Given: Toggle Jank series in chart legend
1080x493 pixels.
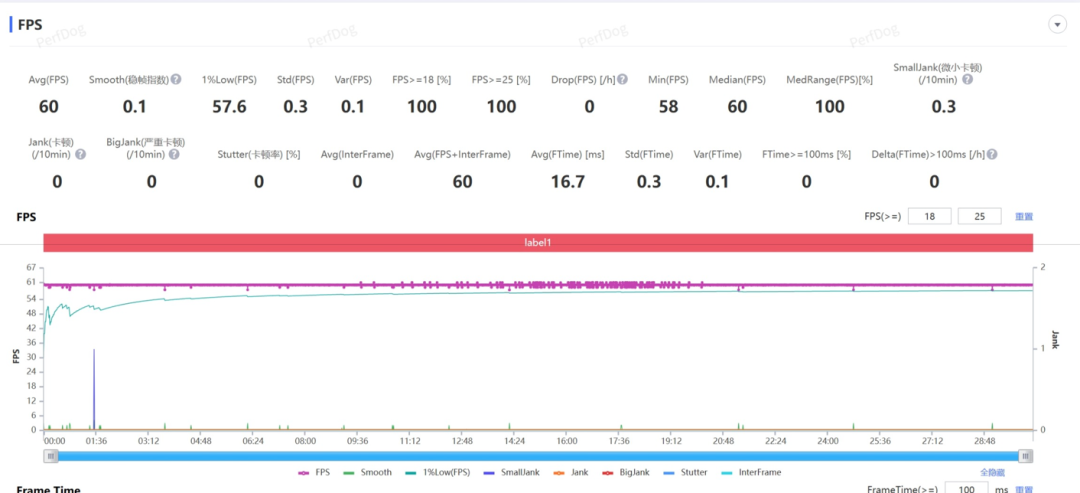Looking at the screenshot, I should pos(572,472).
